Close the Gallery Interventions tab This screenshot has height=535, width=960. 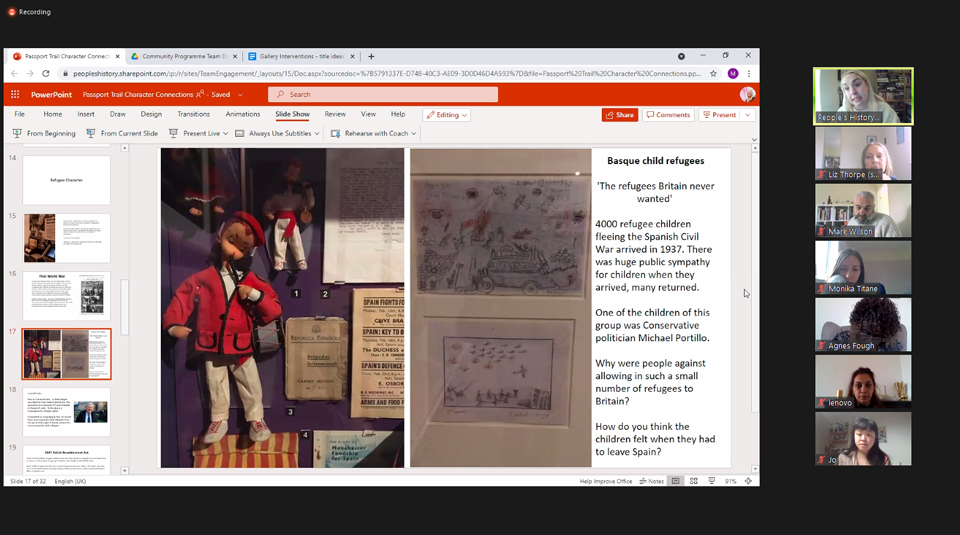352,56
